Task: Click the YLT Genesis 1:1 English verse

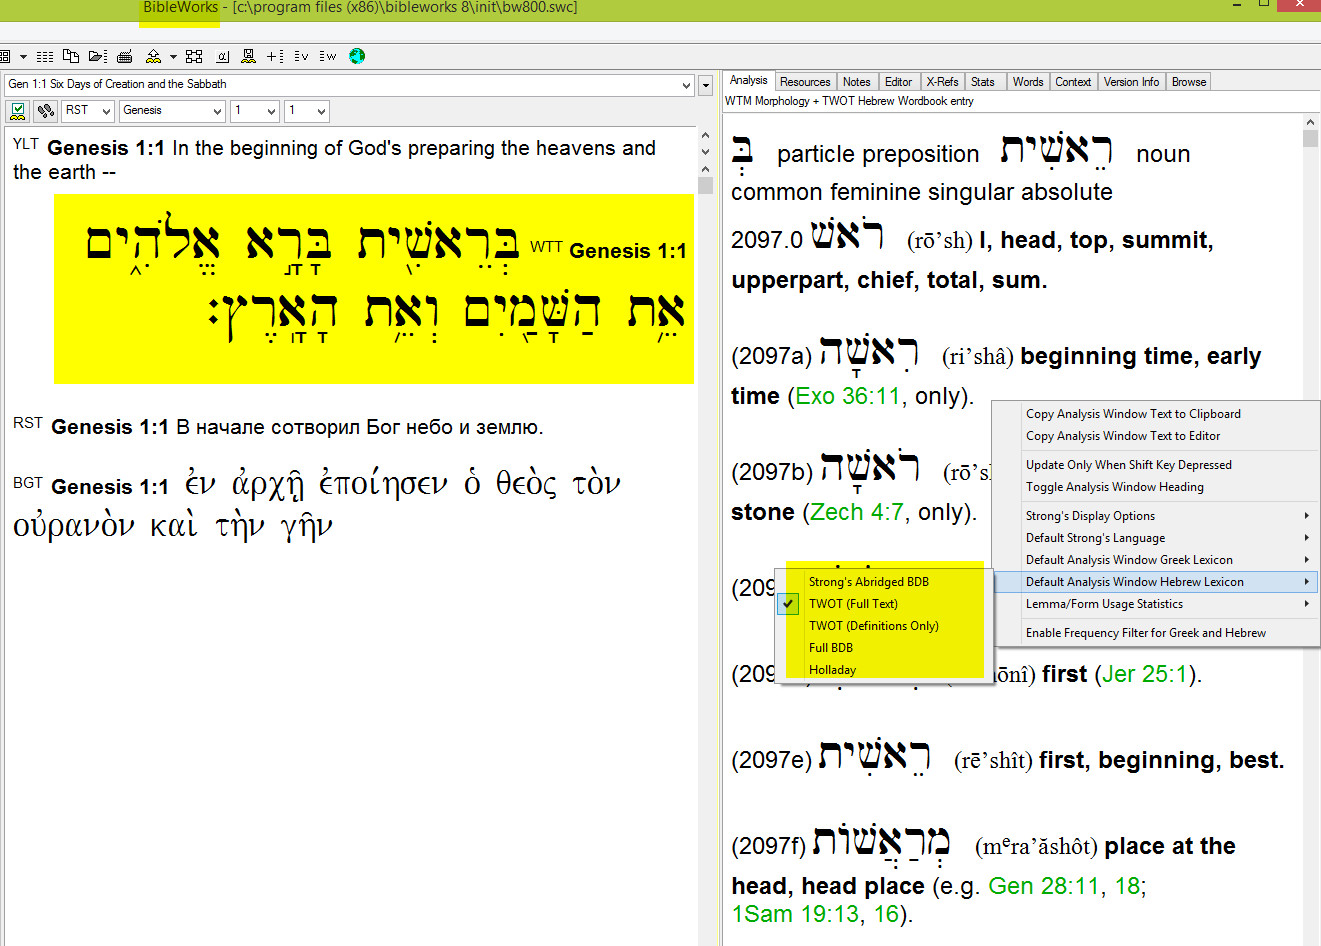Action: [x=334, y=160]
